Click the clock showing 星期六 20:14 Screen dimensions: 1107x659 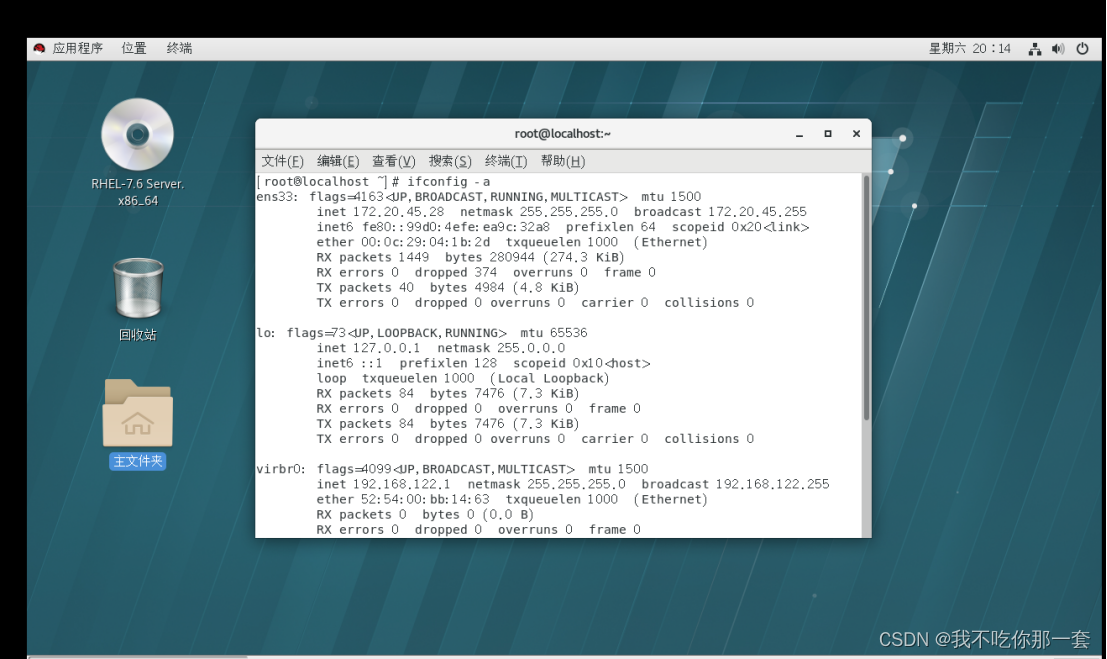[x=969, y=49]
